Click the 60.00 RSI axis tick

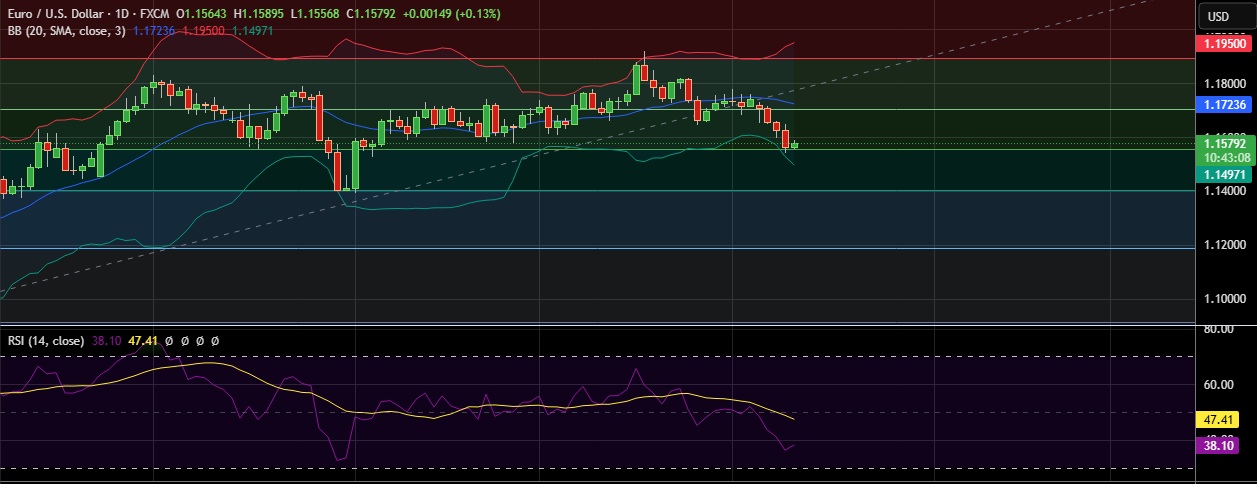pos(1218,384)
